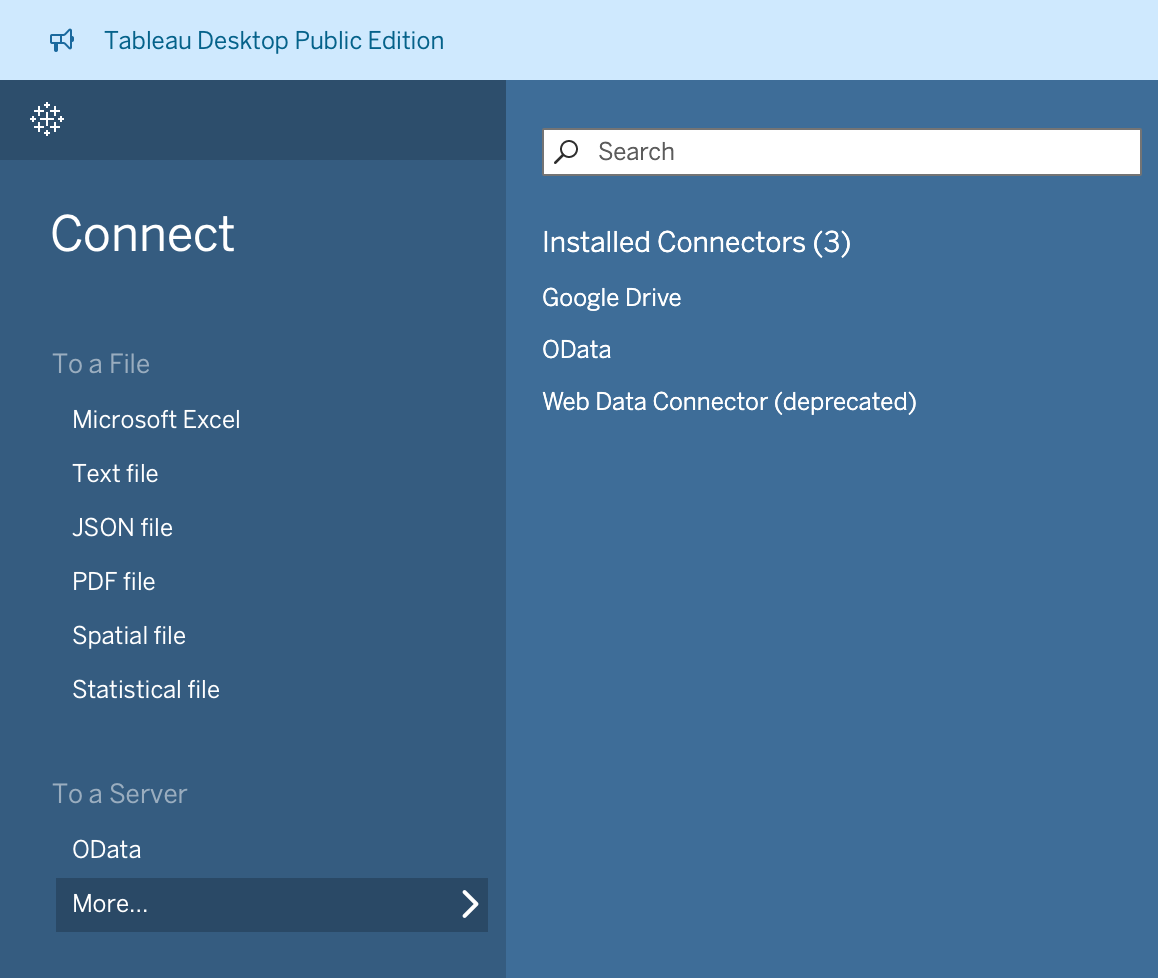The image size is (1158, 978).
Task: Choose OData from Installed Connectors list
Action: (x=577, y=349)
